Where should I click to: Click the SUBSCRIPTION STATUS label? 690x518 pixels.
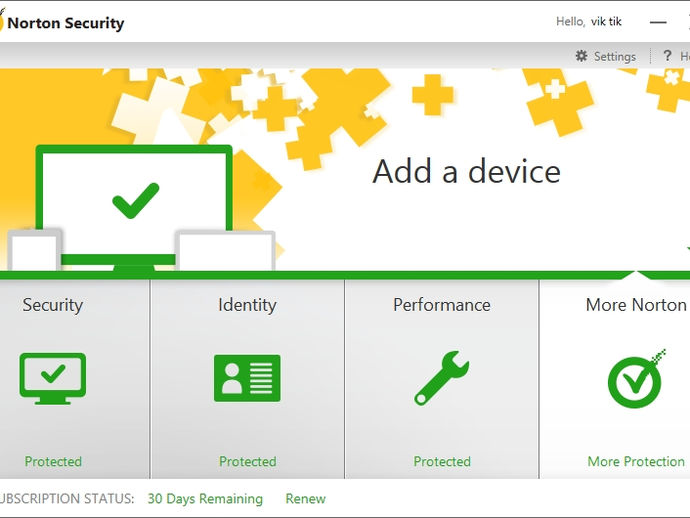pos(66,499)
